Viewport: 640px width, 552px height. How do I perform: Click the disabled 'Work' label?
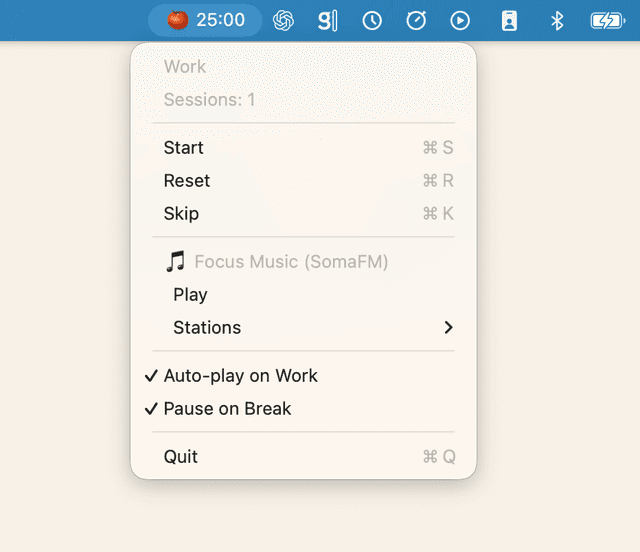(185, 66)
